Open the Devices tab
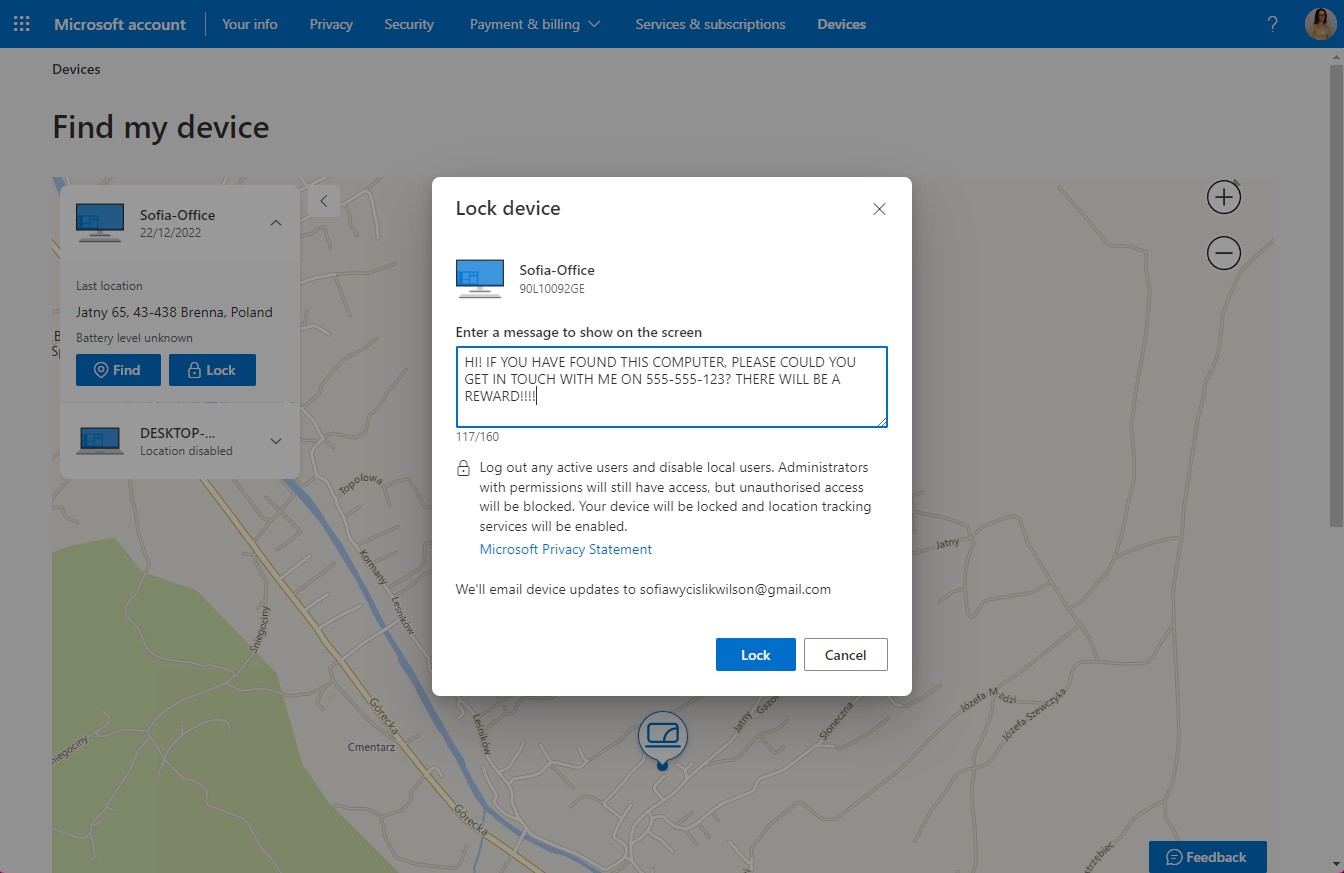1344x873 pixels. click(x=842, y=24)
